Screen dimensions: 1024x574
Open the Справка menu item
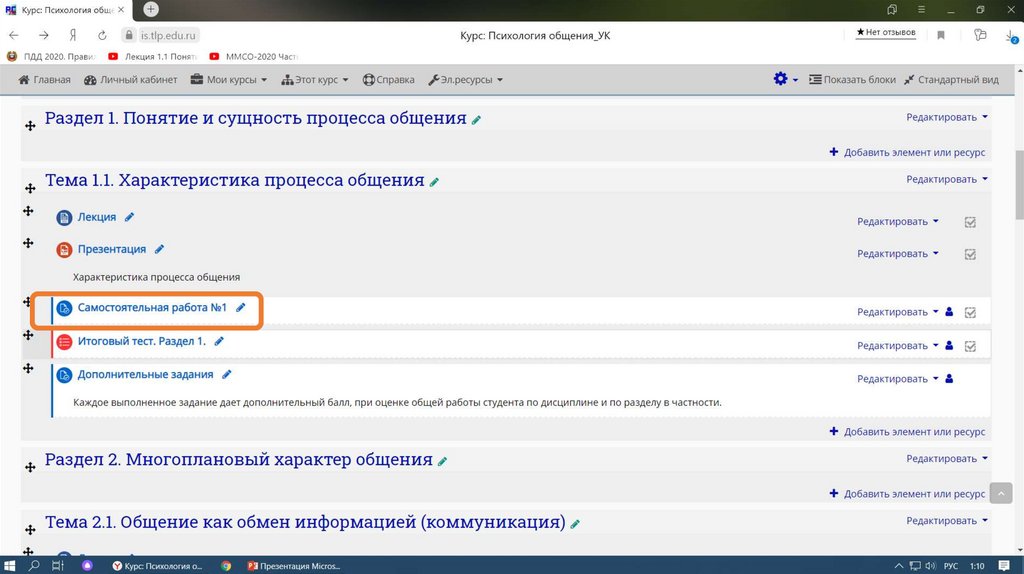click(389, 80)
